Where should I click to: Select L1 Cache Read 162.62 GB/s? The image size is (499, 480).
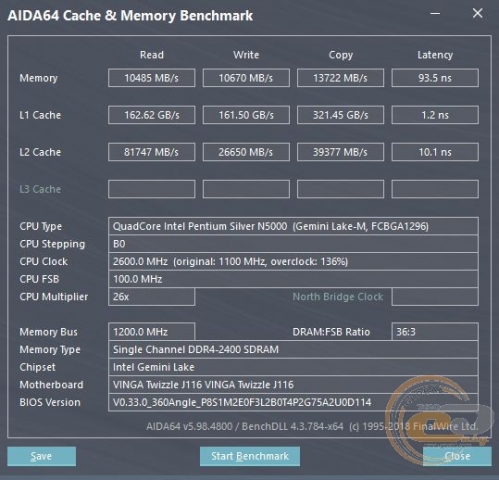(x=152, y=115)
